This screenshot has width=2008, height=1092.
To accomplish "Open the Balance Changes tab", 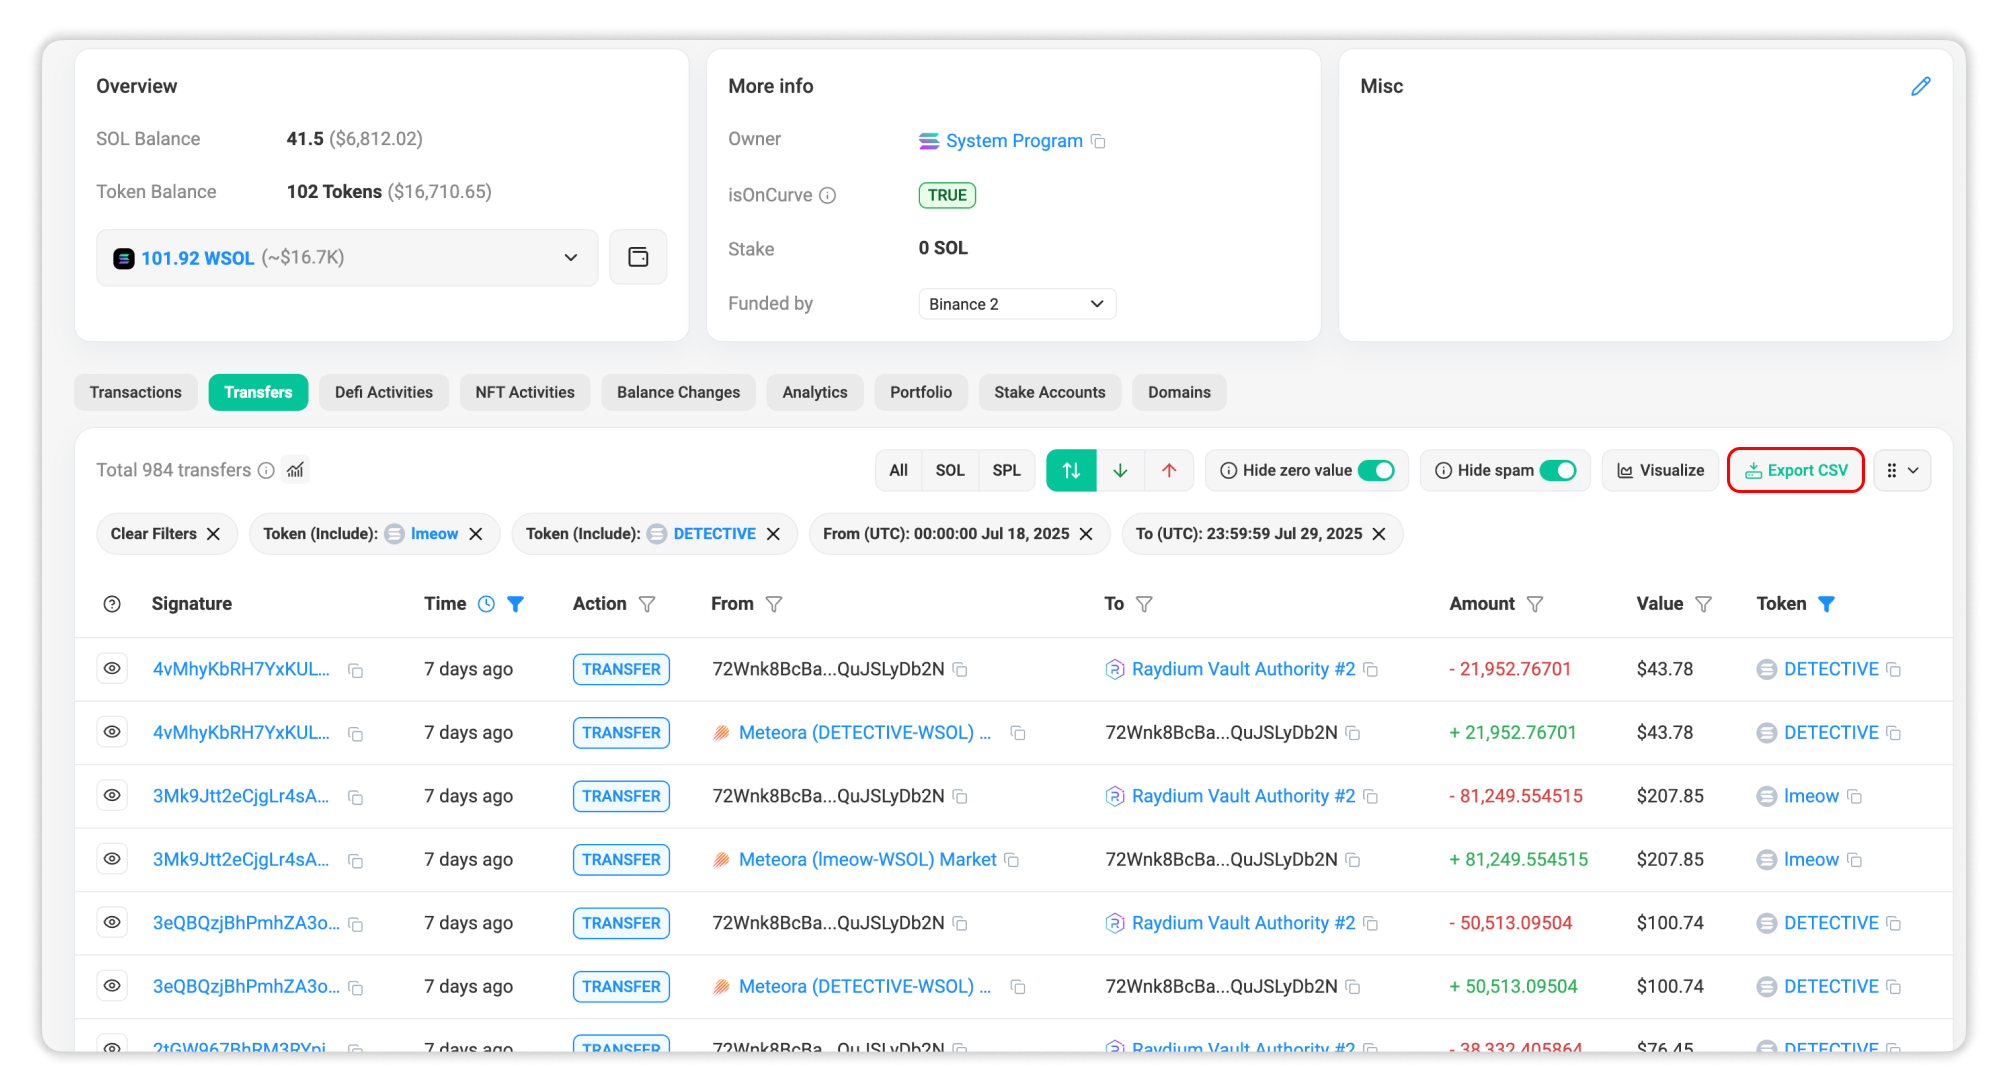I will tap(678, 392).
